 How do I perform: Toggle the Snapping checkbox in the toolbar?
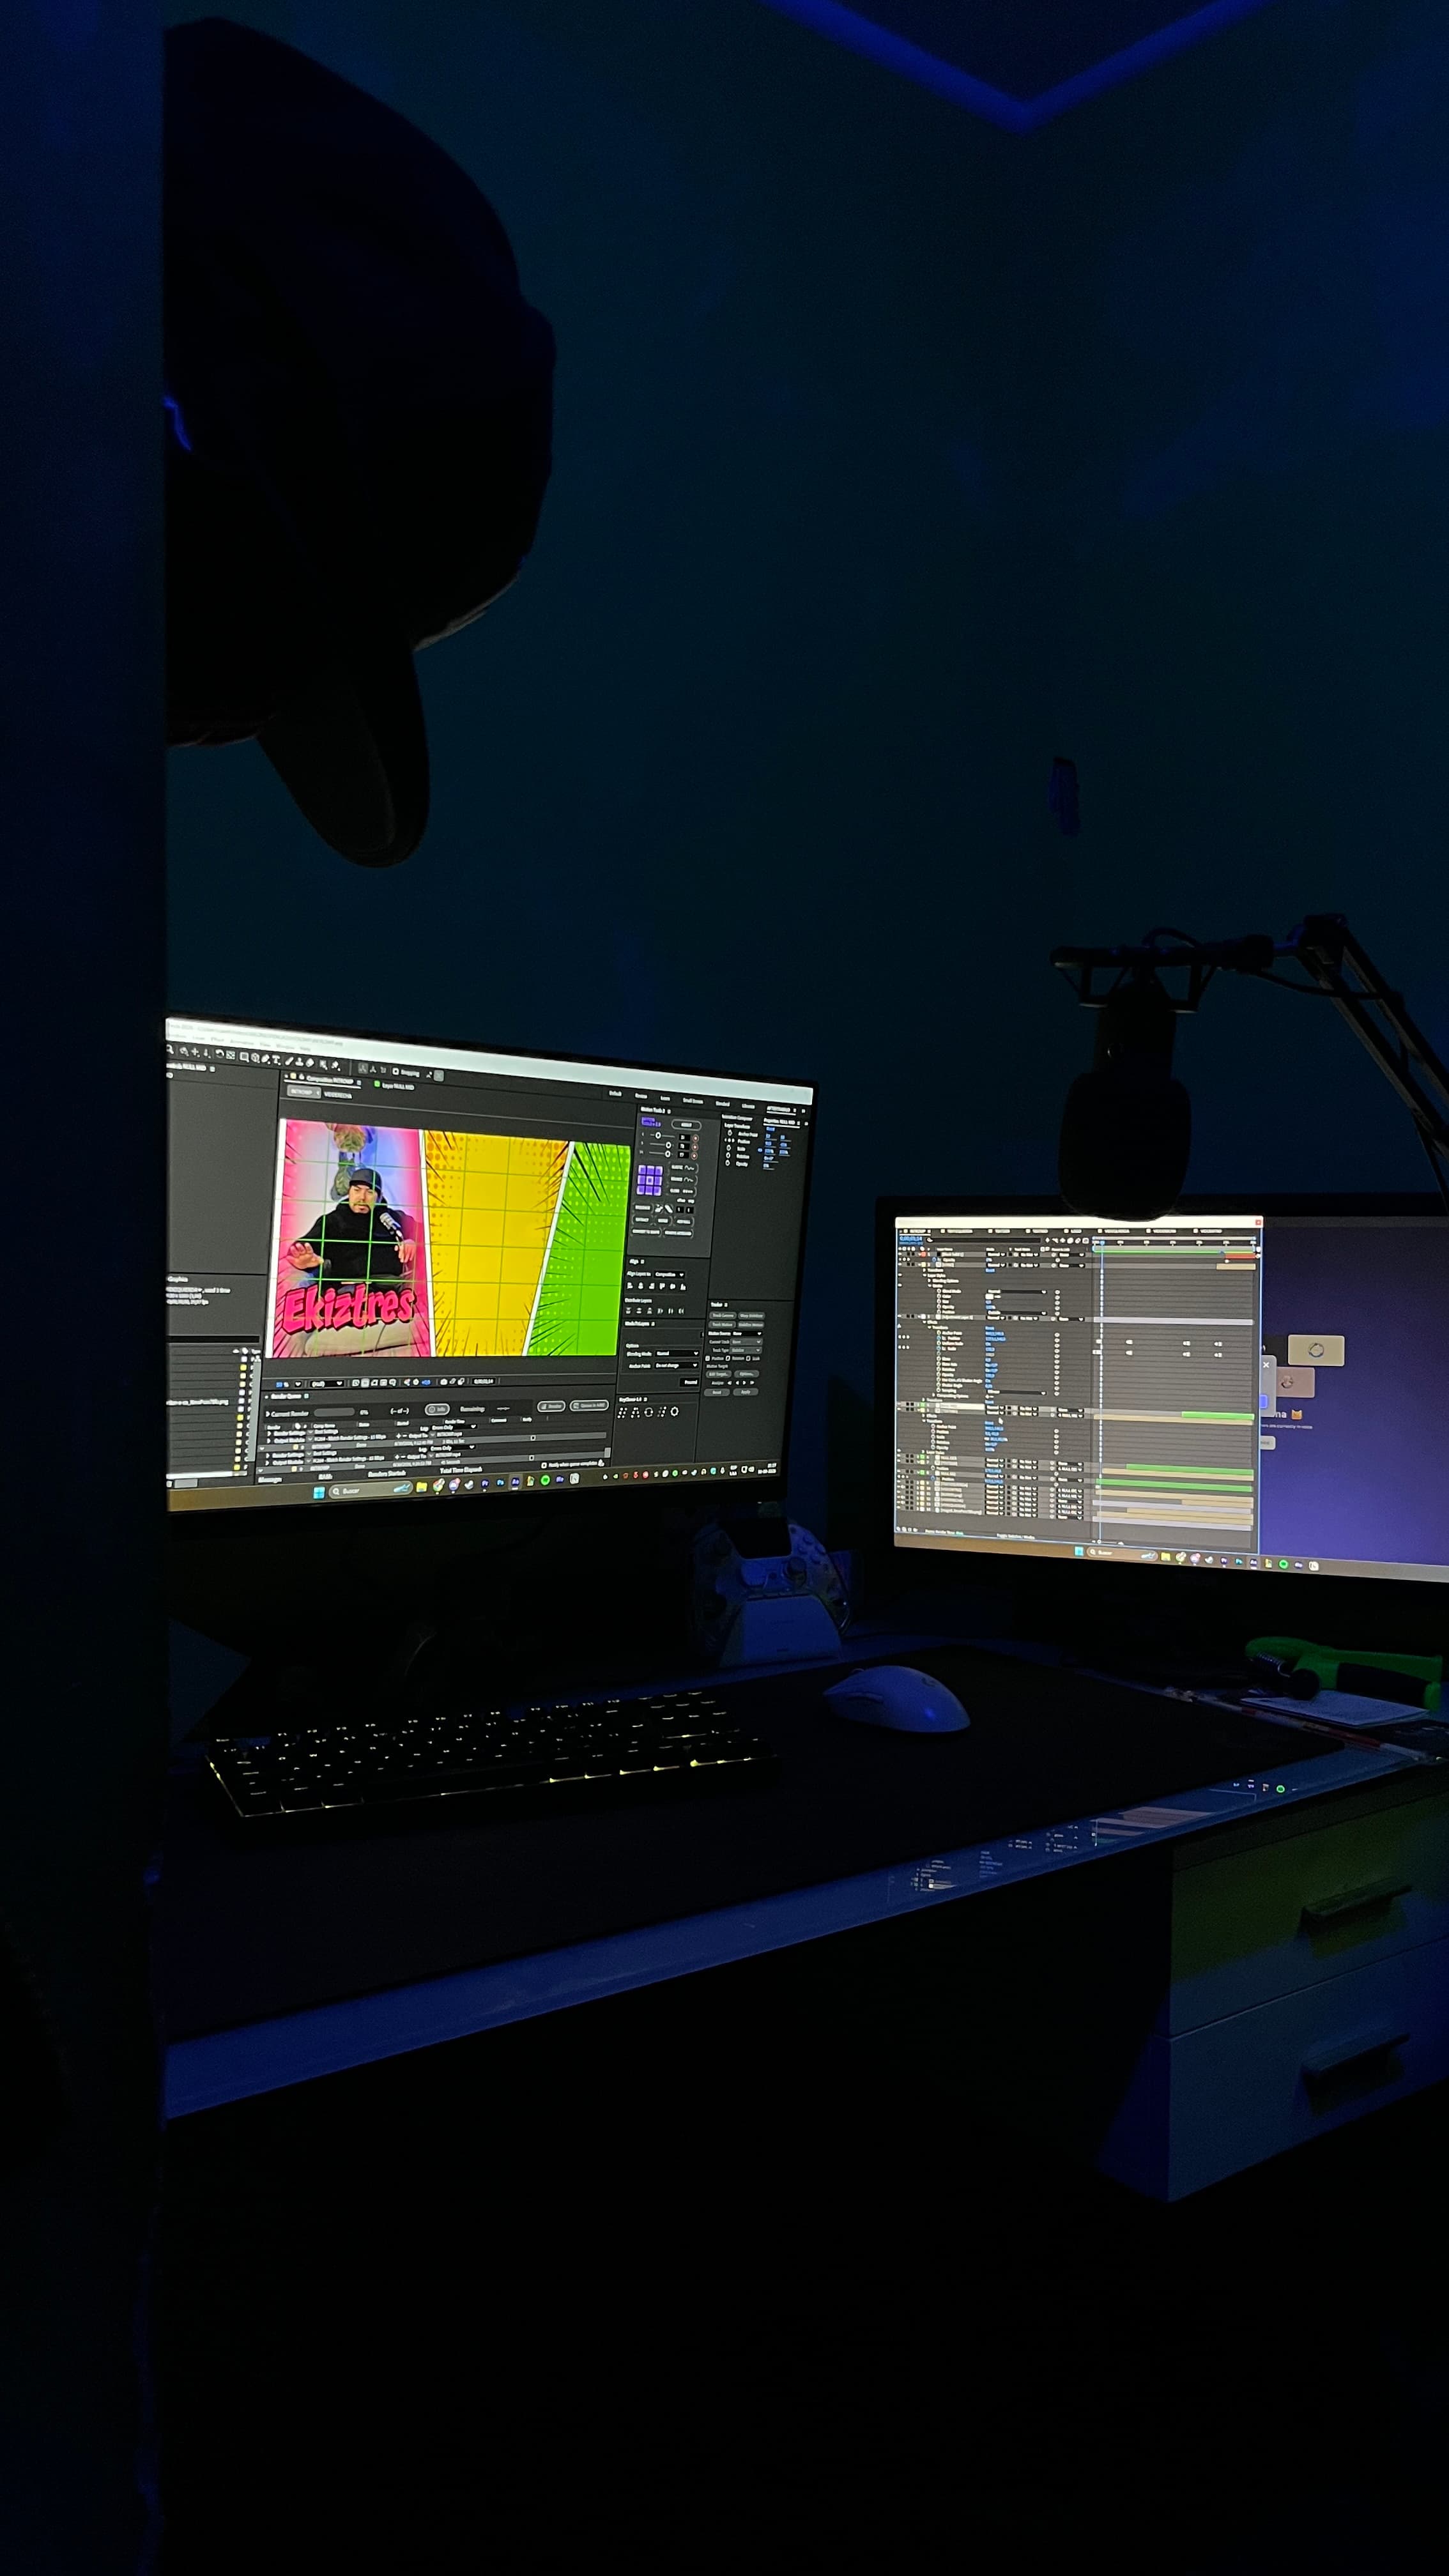(x=396, y=1072)
